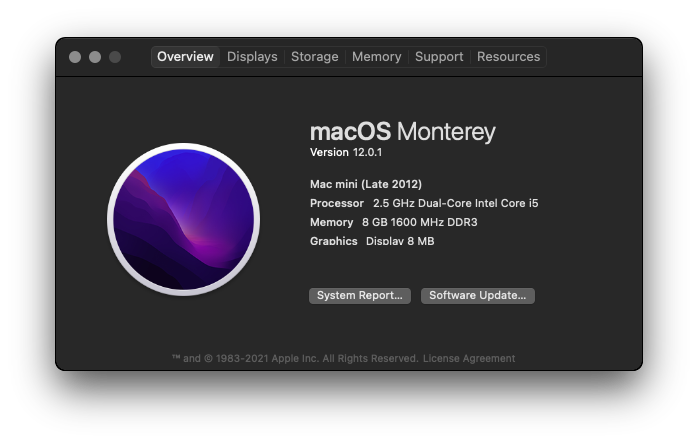Viewport: 698px width, 444px height.
Task: Open the License Agreement link
Action: click(469, 358)
